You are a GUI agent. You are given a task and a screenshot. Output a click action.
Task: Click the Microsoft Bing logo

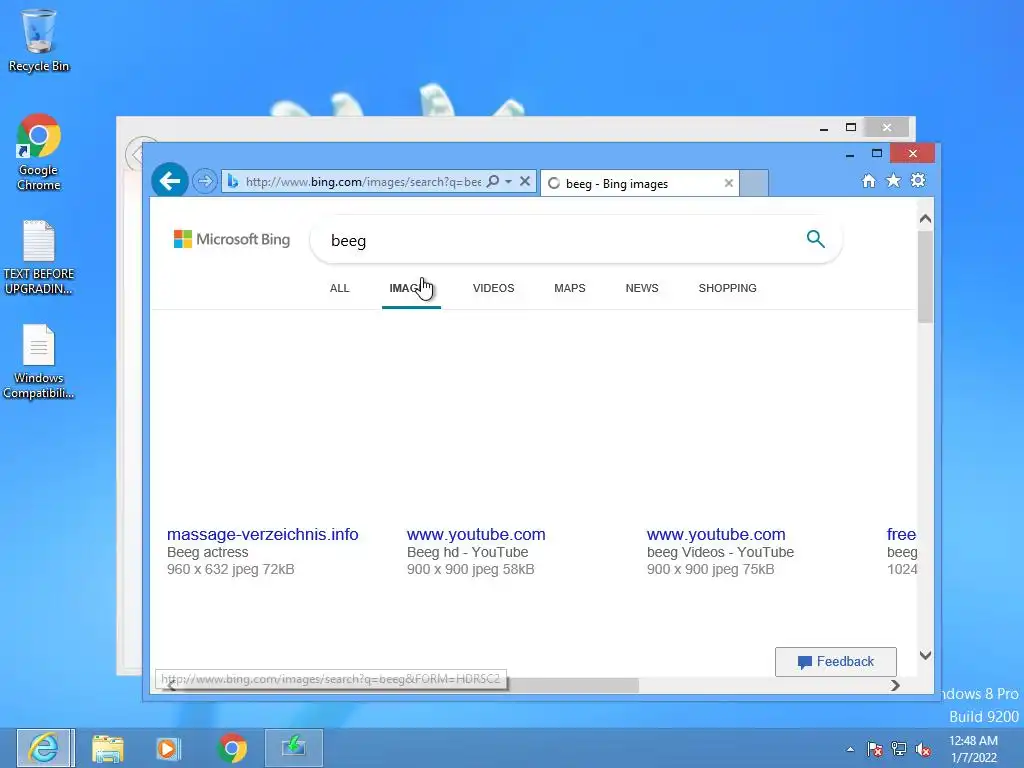232,239
